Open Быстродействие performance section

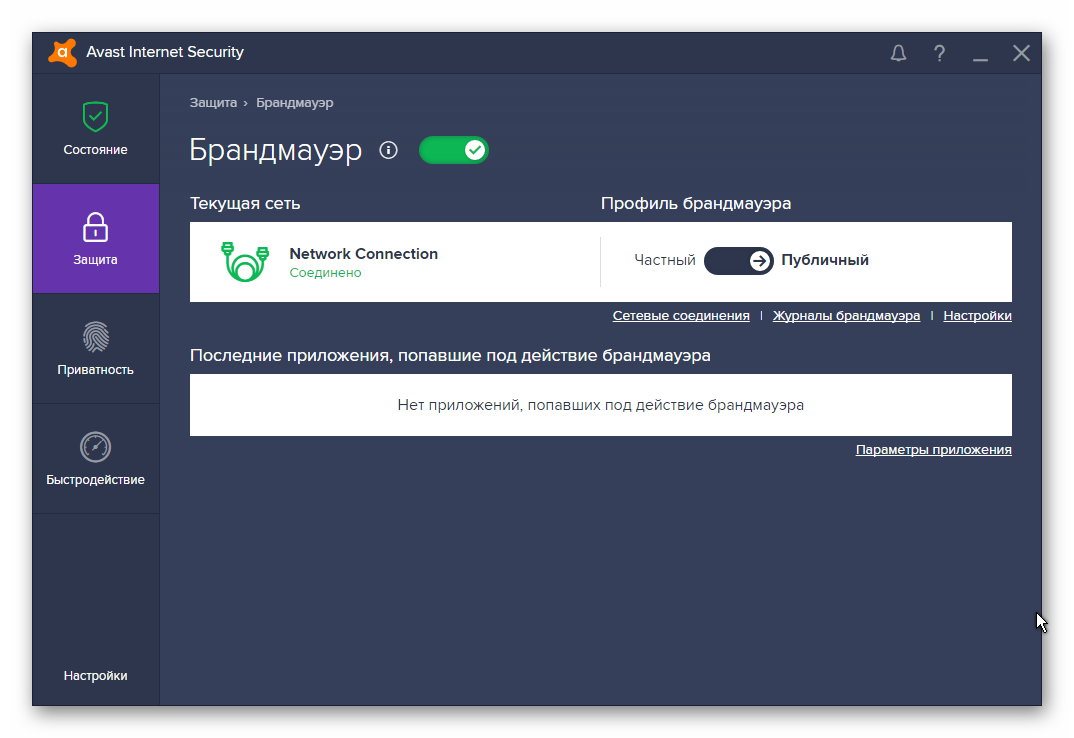[95, 458]
